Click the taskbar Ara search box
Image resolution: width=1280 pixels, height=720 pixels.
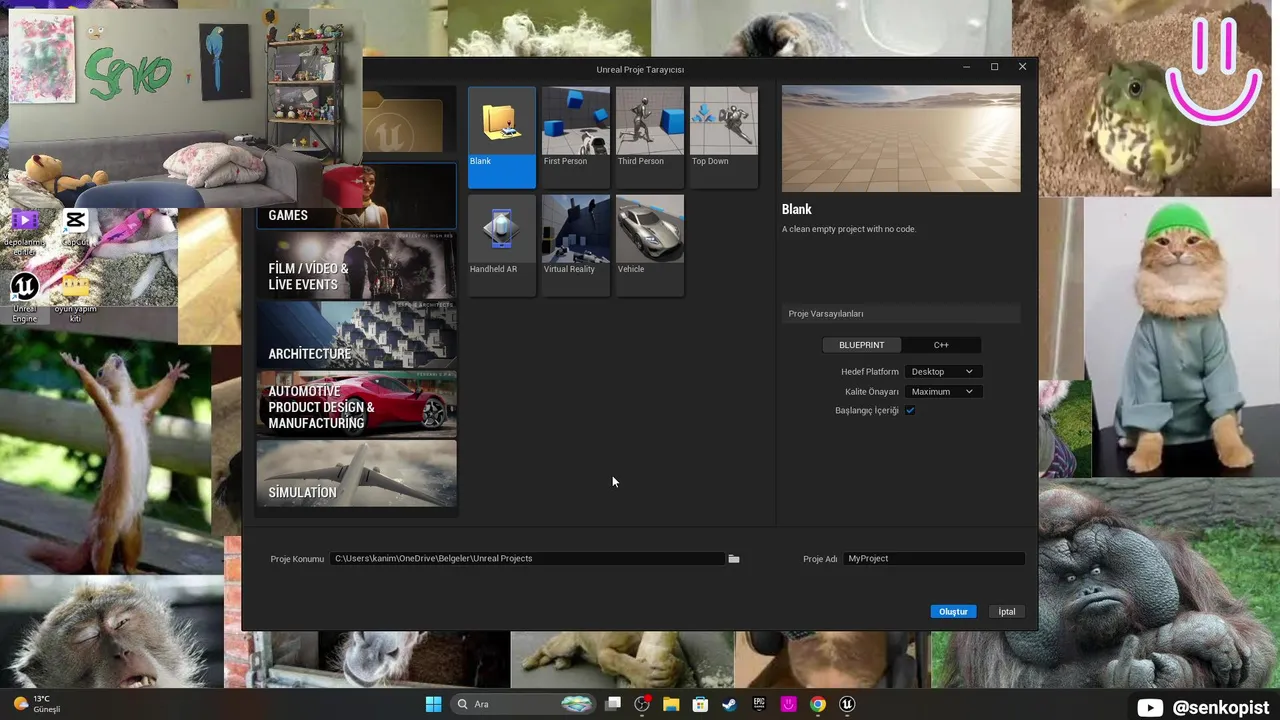click(524, 704)
